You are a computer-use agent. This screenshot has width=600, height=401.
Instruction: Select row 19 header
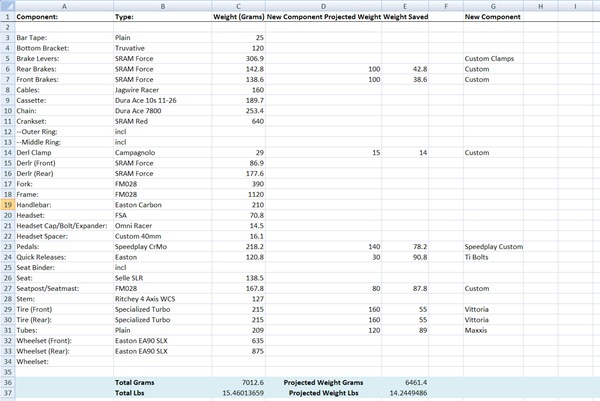pyautogui.click(x=7, y=205)
